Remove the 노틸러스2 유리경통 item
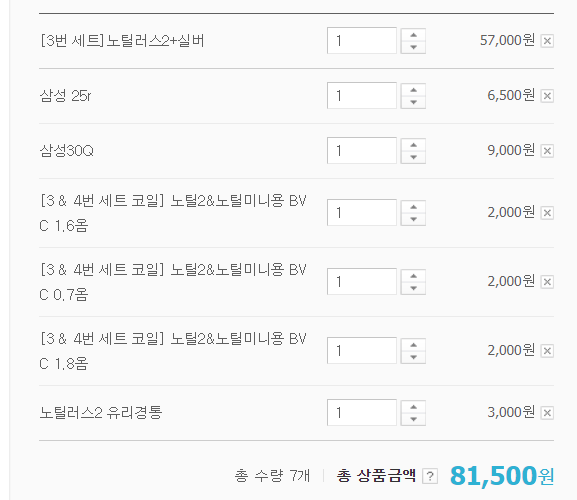The height and width of the screenshot is (500, 577). click(547, 413)
